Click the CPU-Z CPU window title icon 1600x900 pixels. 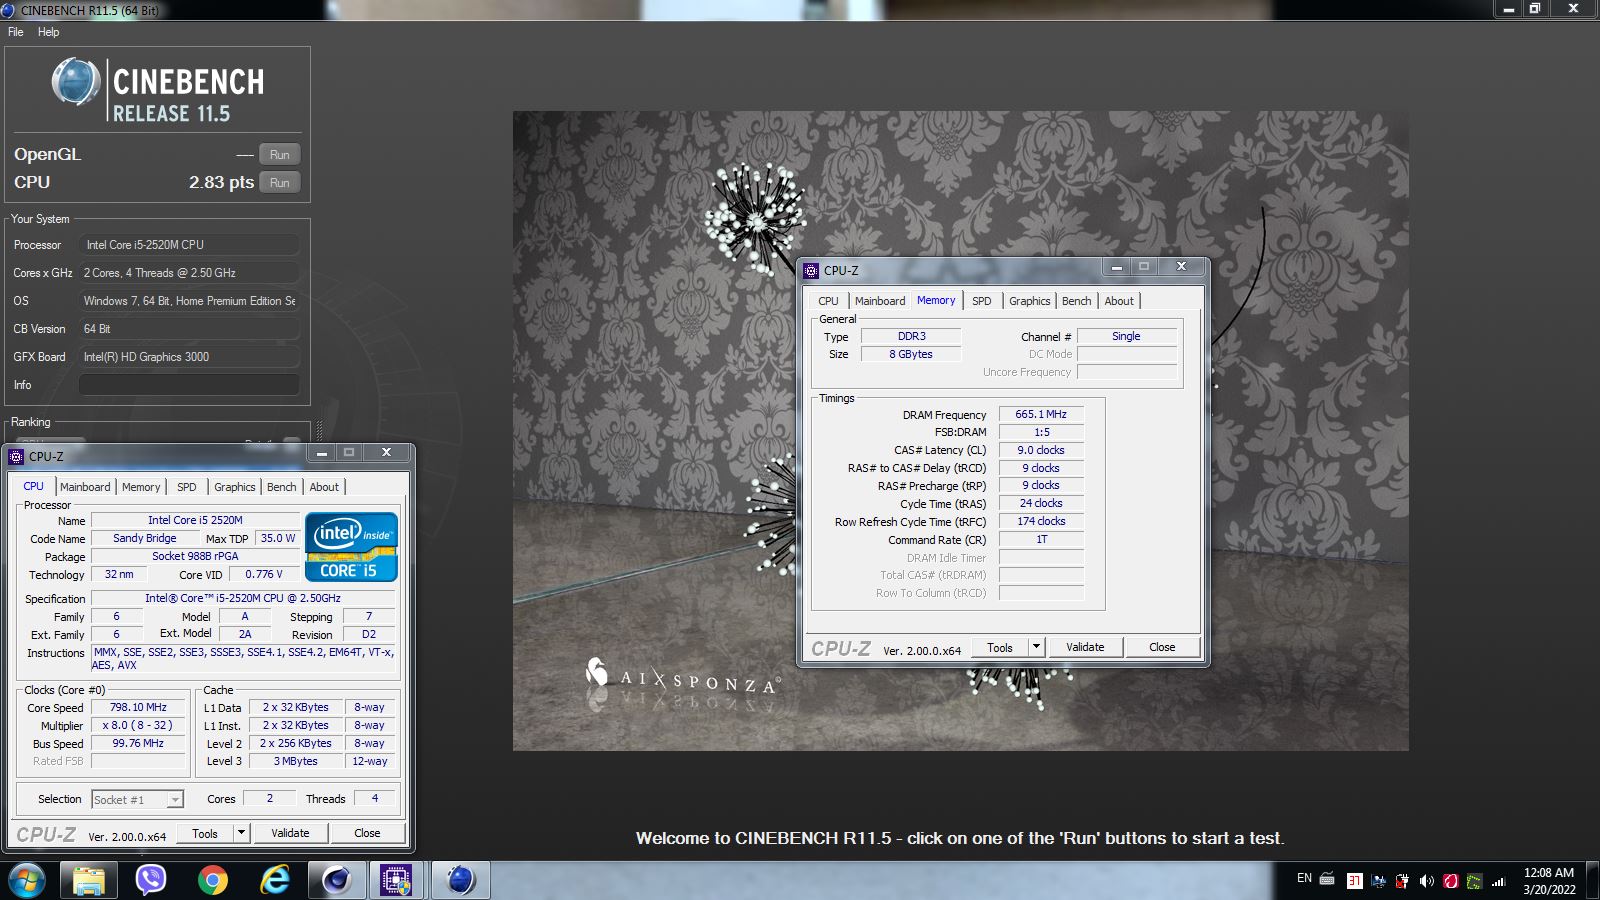[x=16, y=456]
